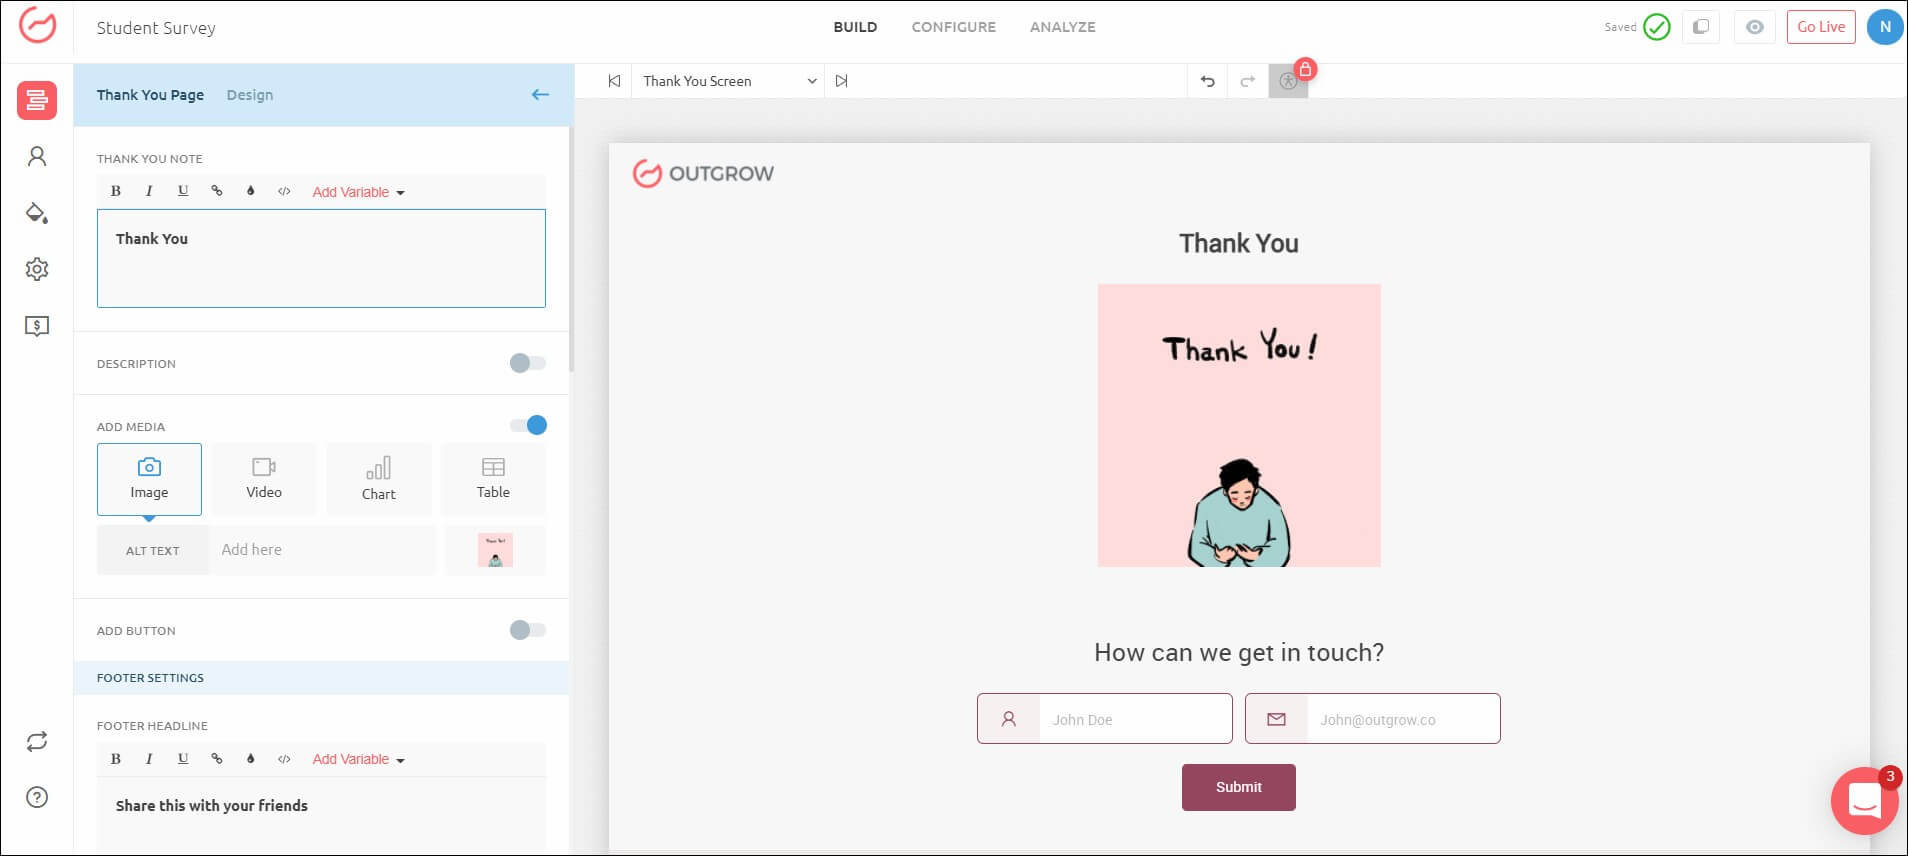Click the settings gear icon in sidebar
1908x856 pixels.
37,269
